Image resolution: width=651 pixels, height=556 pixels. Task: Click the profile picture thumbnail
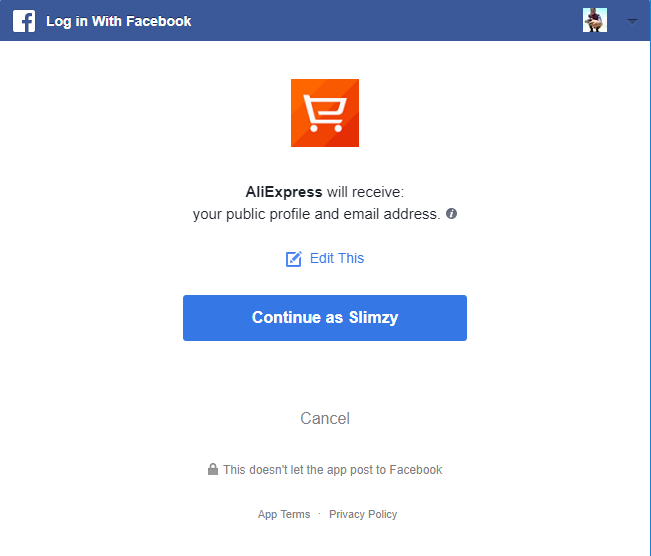pyautogui.click(x=595, y=20)
